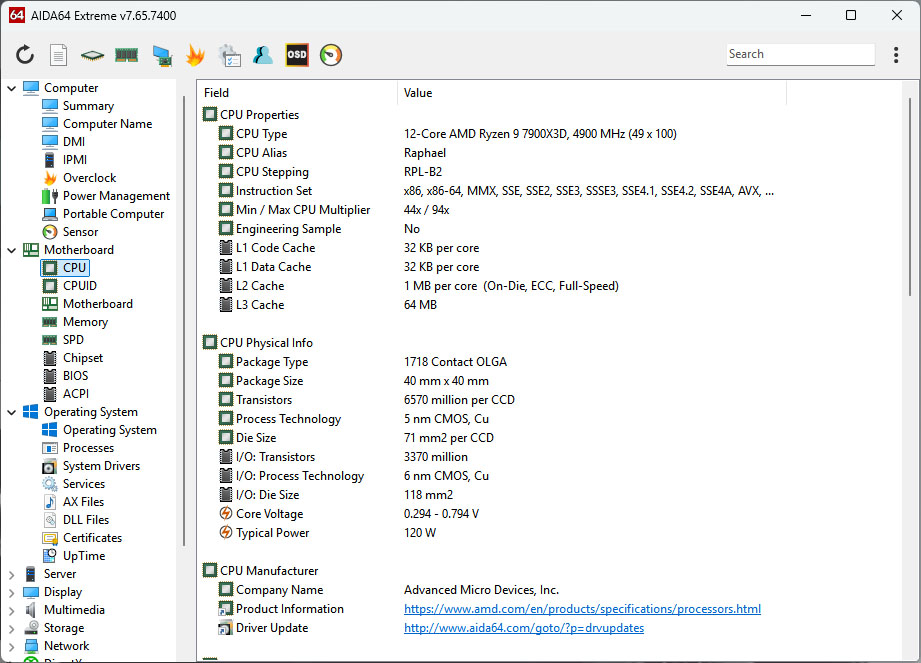Open the BIOS page
921x663 pixels.
[x=75, y=376]
